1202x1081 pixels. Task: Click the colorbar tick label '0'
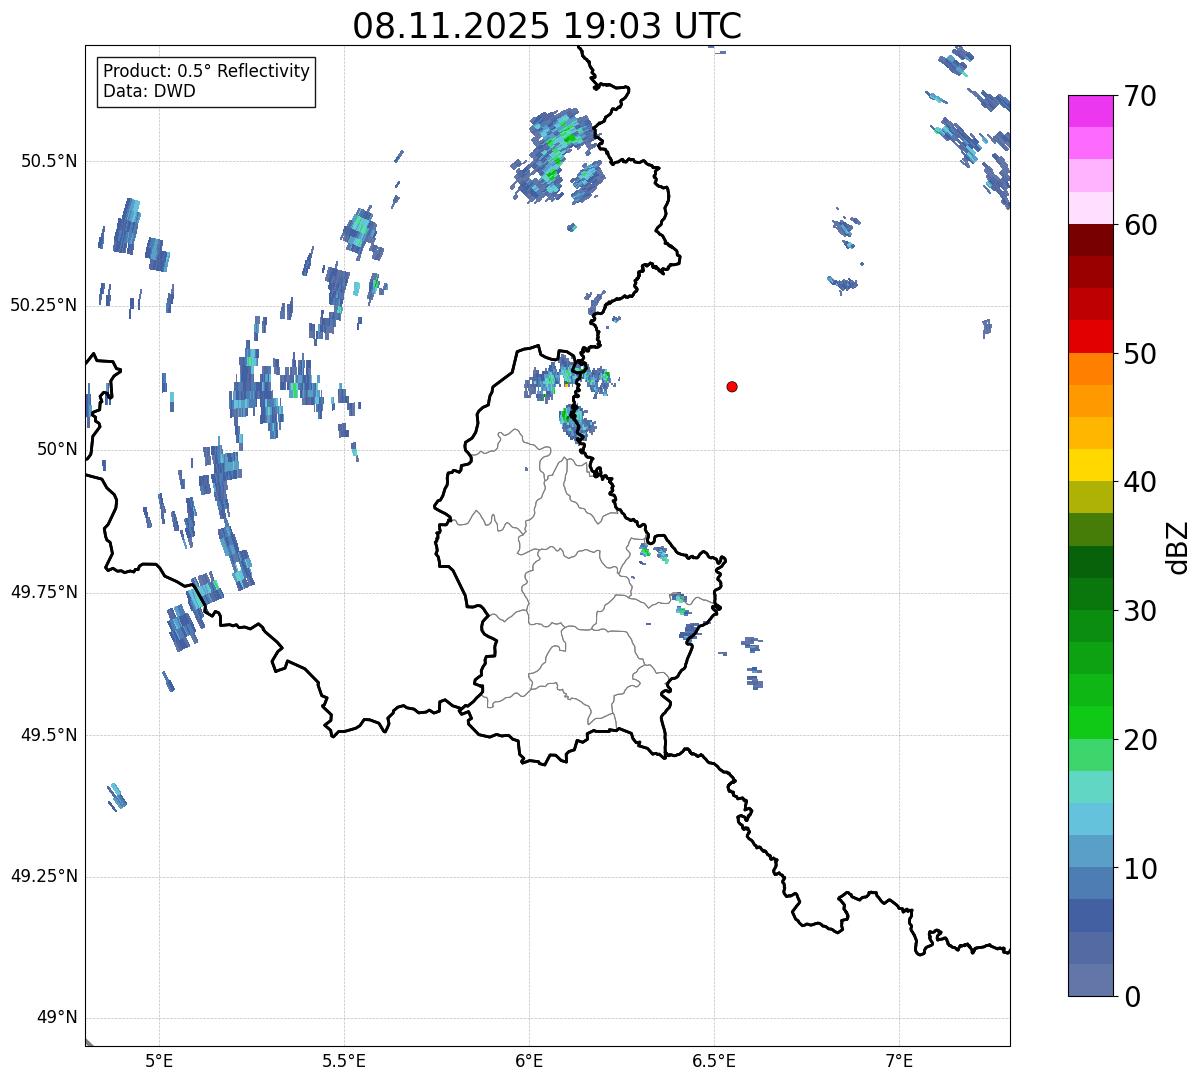coord(1132,997)
